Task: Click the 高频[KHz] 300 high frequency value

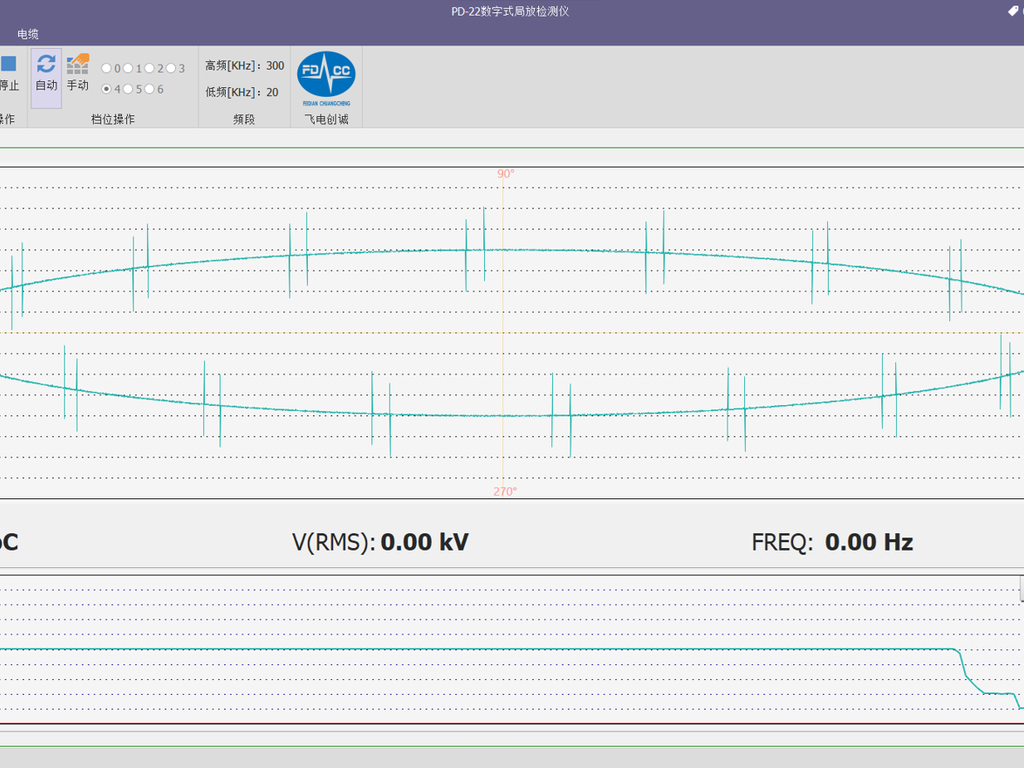Action: tap(274, 66)
